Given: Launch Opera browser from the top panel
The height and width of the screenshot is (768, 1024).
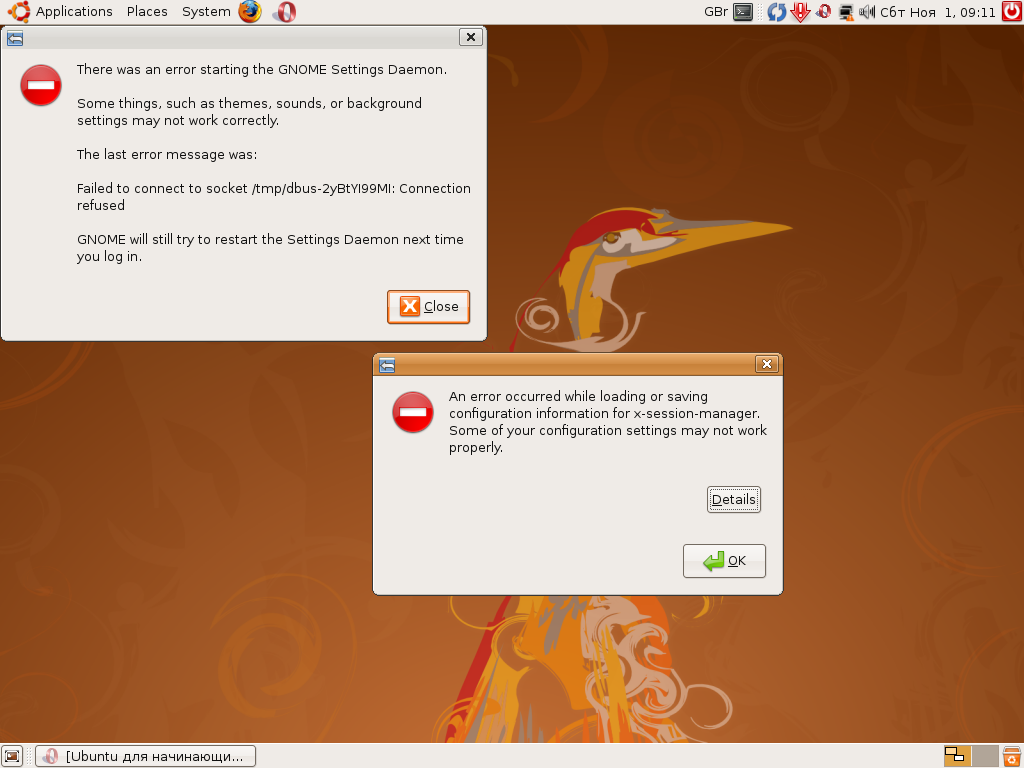Looking at the screenshot, I should (x=284, y=12).
